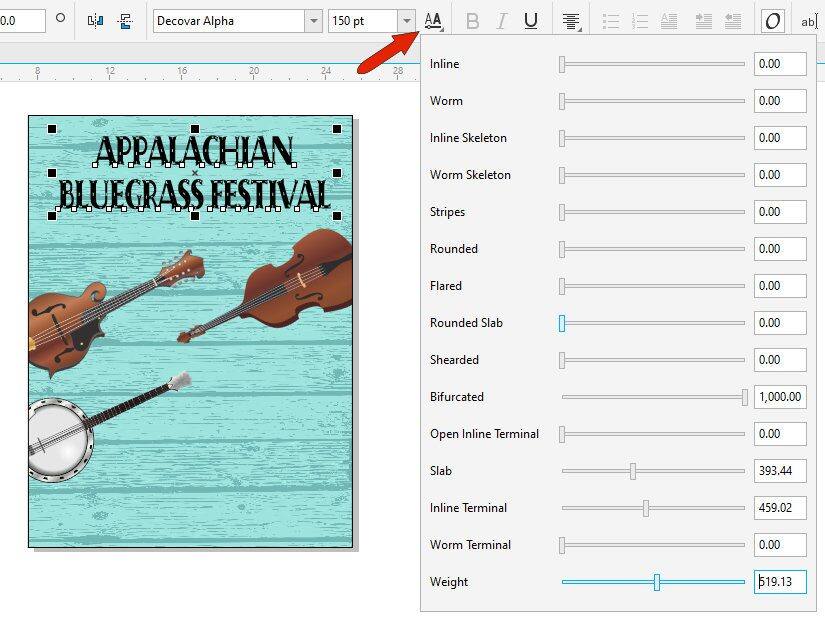Click the highlighted O toolbar icon
This screenshot has width=825, height=625.
772,20
